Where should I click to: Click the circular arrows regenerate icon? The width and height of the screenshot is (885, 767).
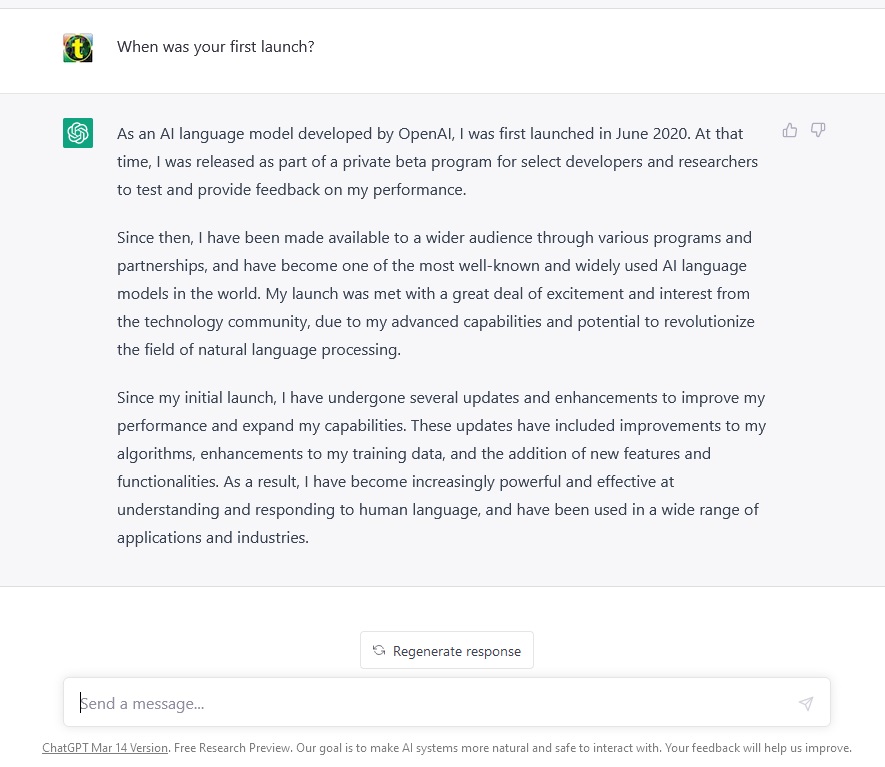379,650
